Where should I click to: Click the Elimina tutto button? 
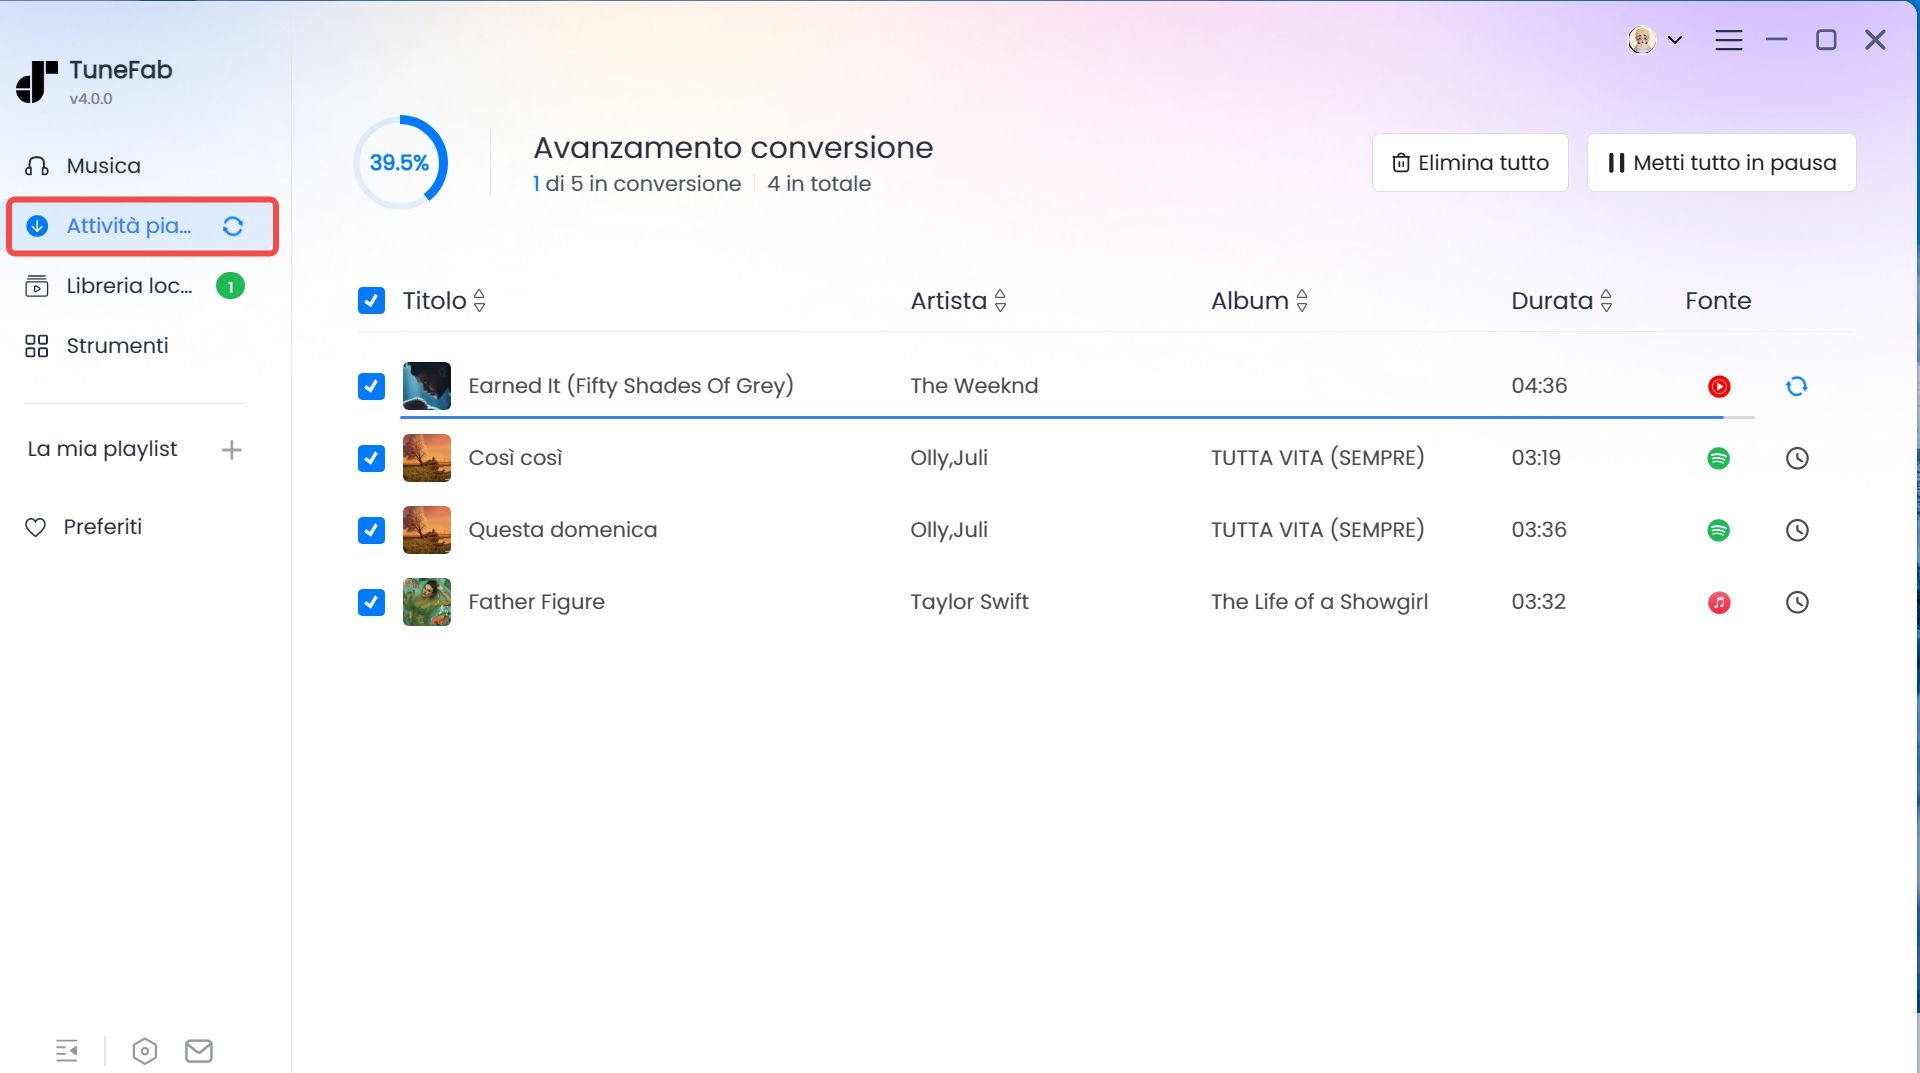(1470, 162)
